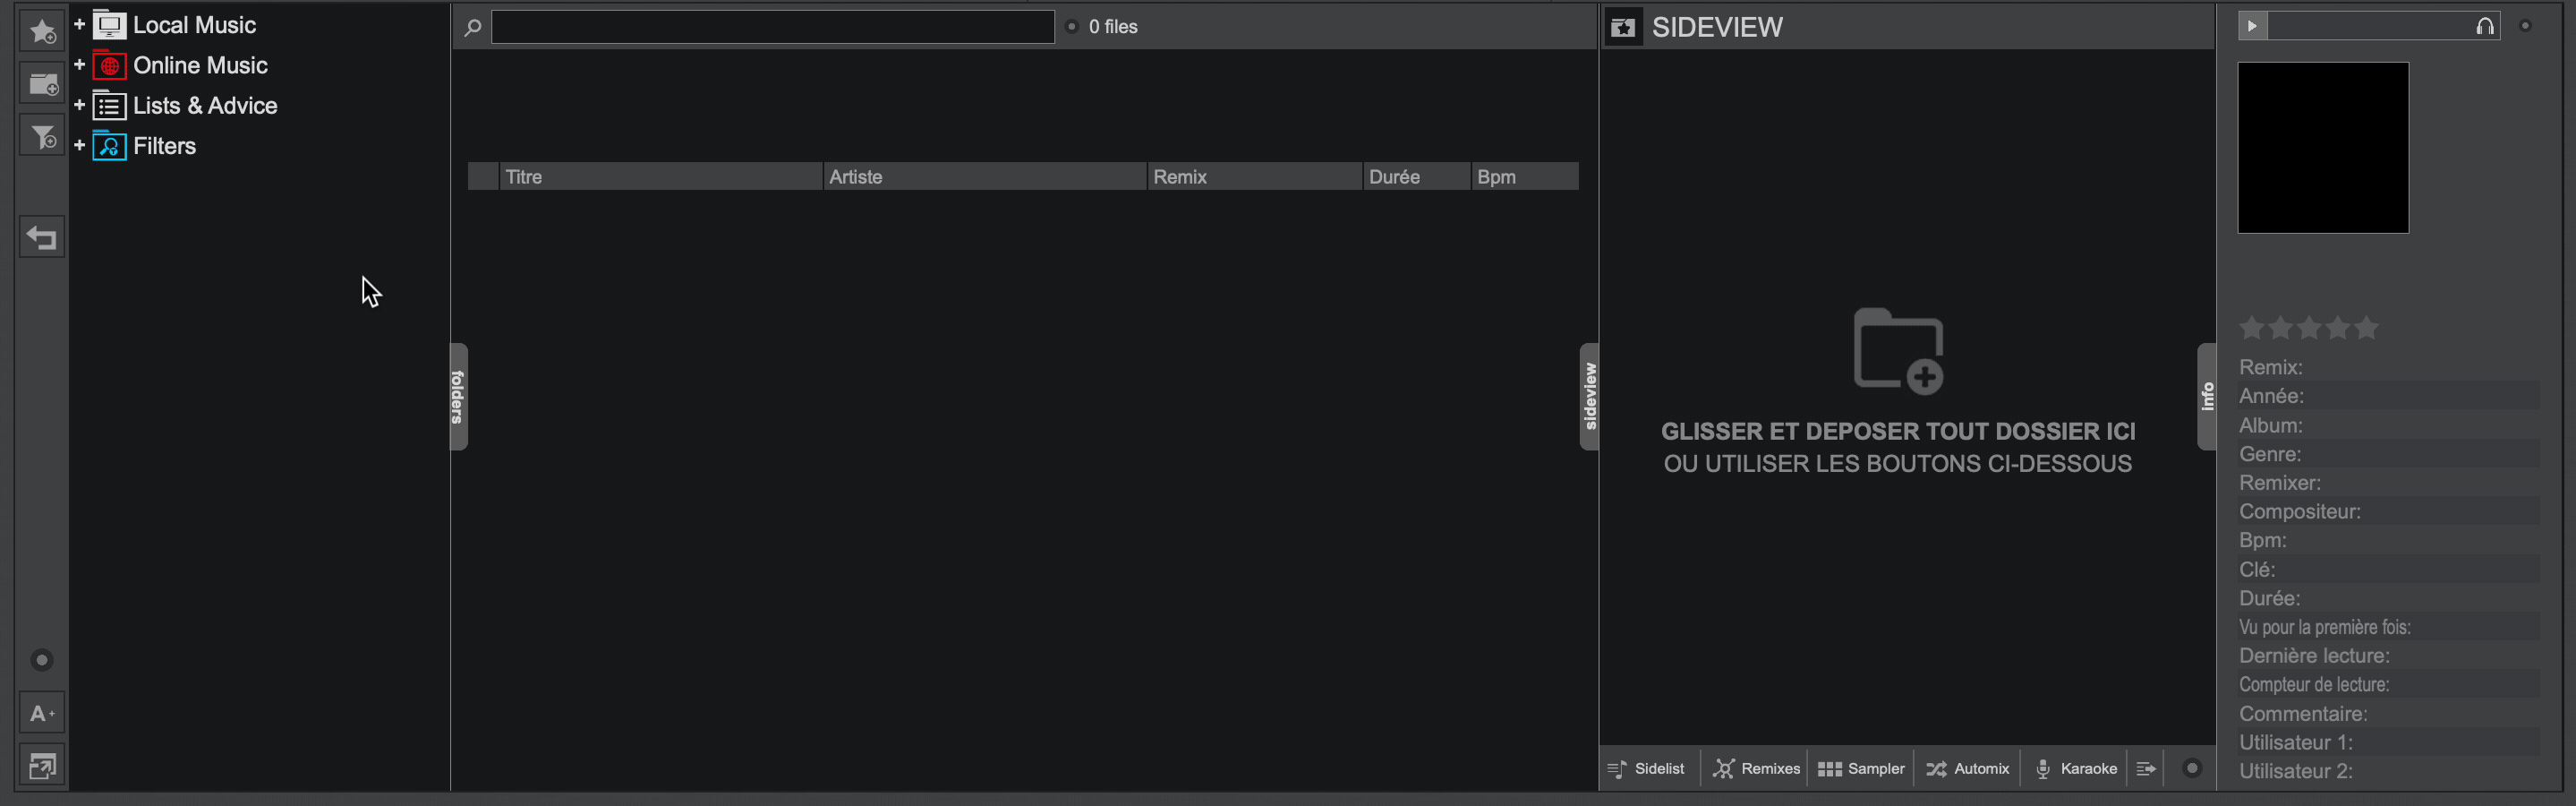Click the add filter folder icon
The width and height of the screenshot is (2576, 806).
42,137
